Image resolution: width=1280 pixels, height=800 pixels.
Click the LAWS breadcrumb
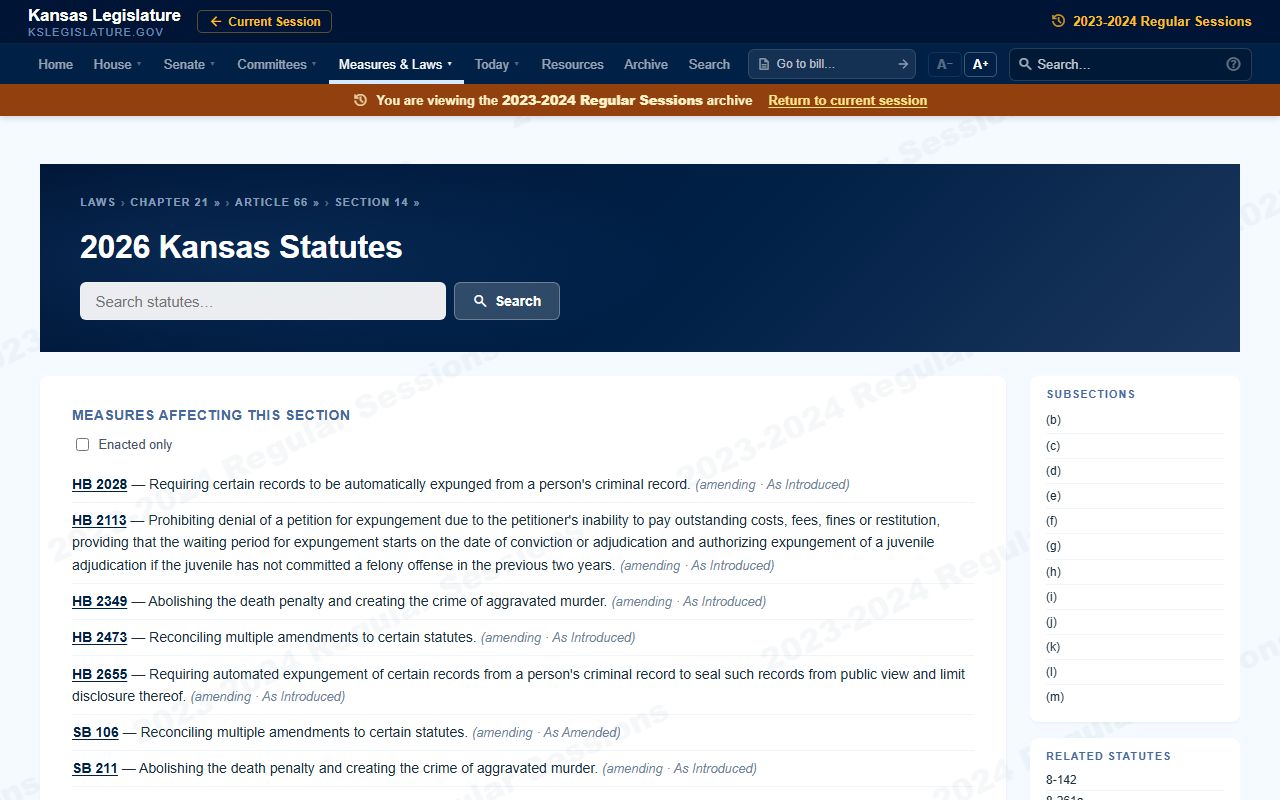tap(98, 202)
